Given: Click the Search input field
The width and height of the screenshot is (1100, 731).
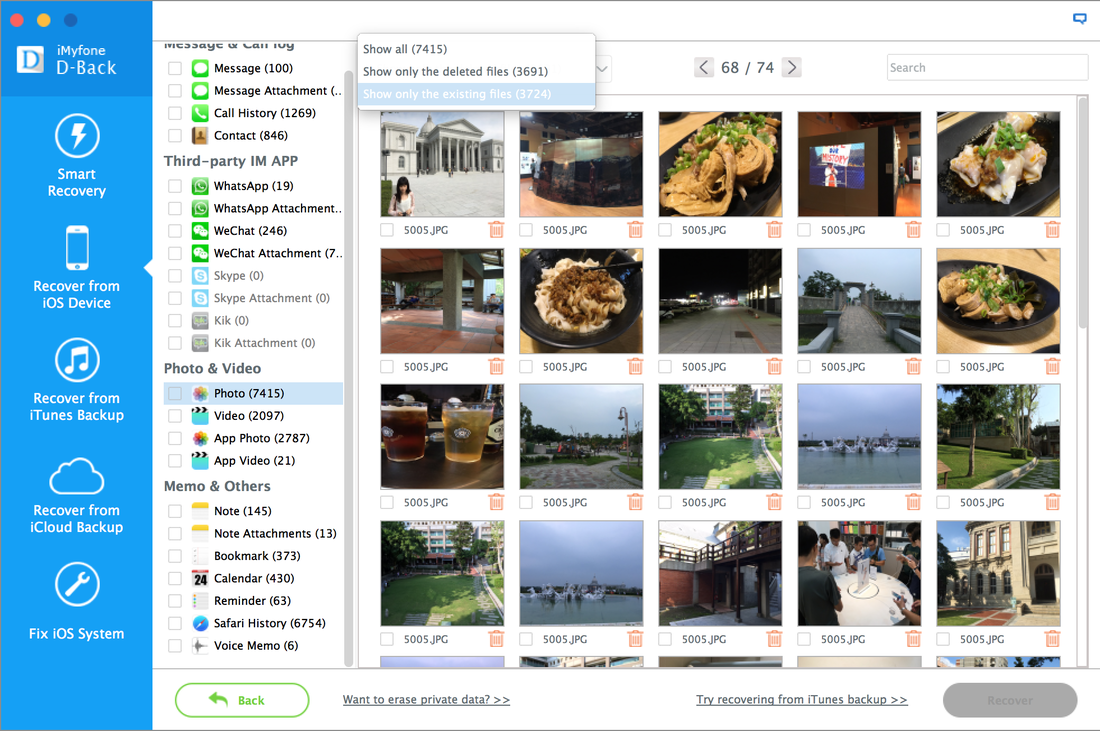Looking at the screenshot, I should coord(987,67).
